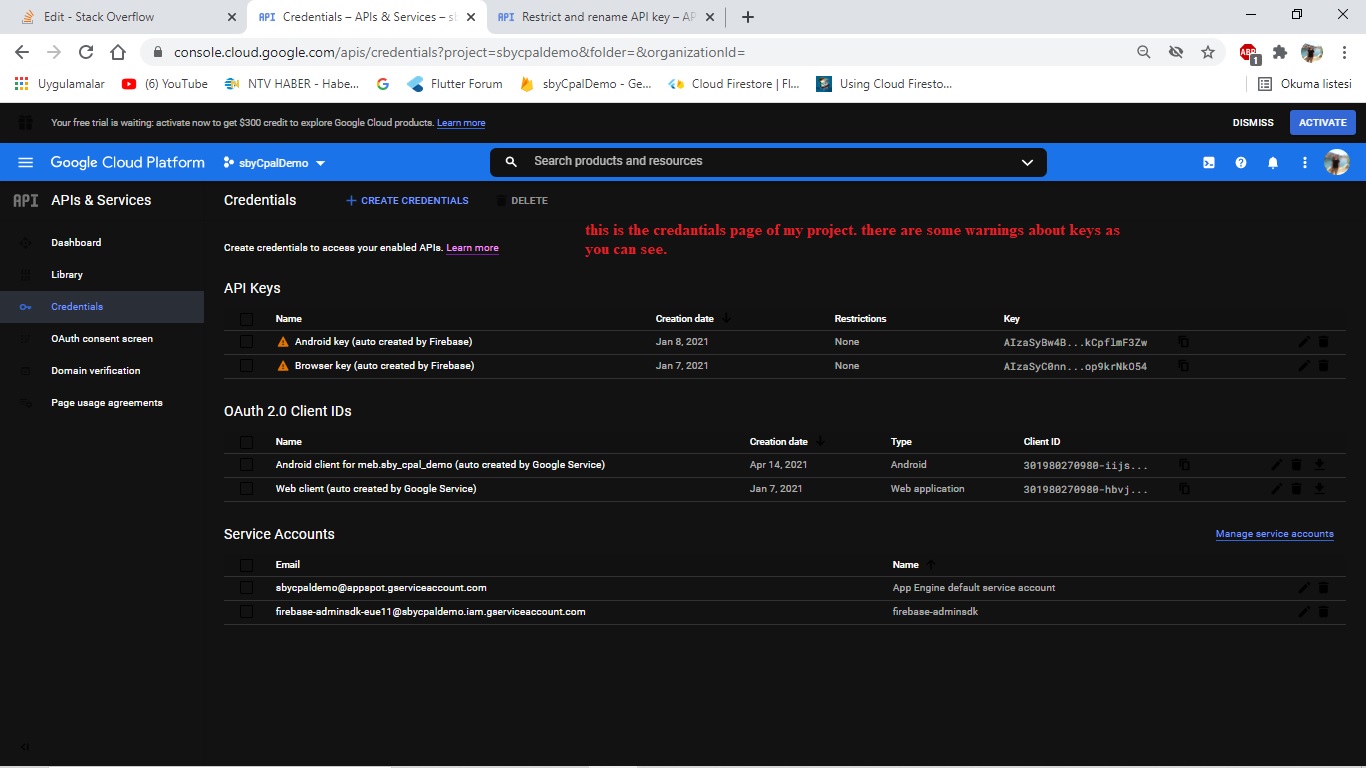Click the Search products and resources field
This screenshot has width=1366, height=772.
click(x=768, y=162)
